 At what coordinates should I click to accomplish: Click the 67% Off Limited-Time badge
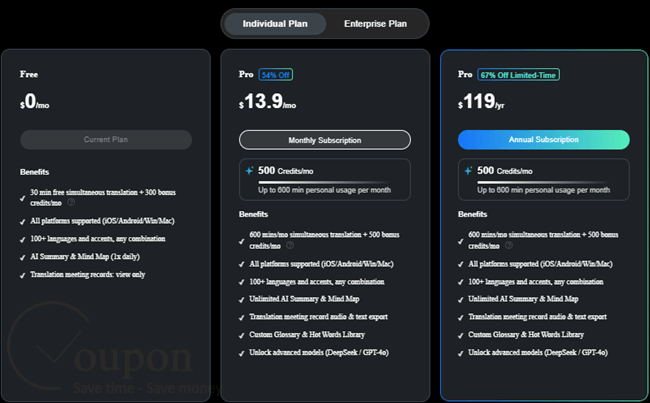(518, 75)
